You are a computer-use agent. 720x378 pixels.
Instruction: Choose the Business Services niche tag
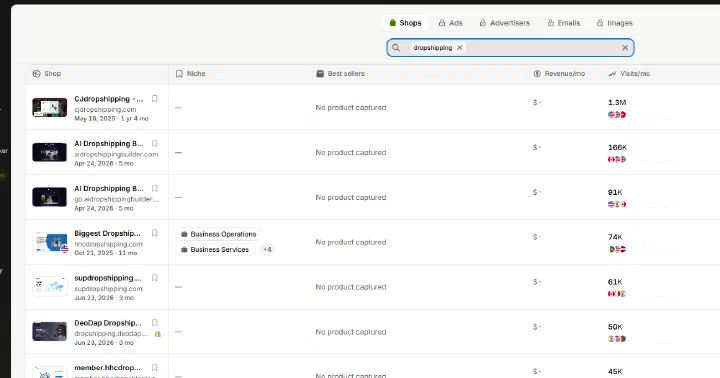pos(215,249)
